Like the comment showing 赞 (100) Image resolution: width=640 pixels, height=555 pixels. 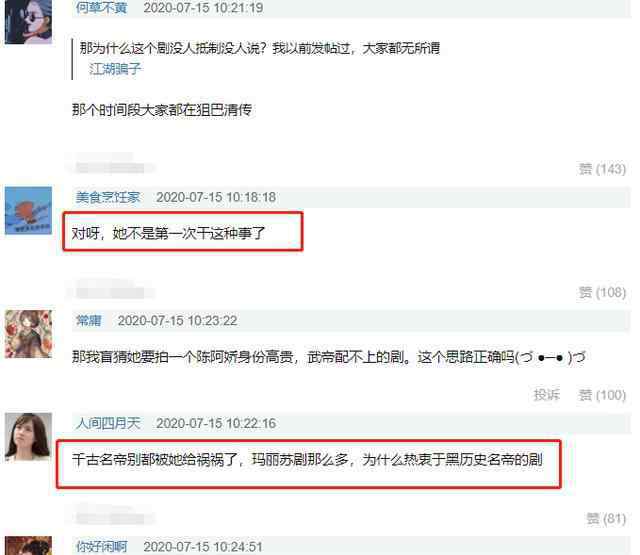602,395
